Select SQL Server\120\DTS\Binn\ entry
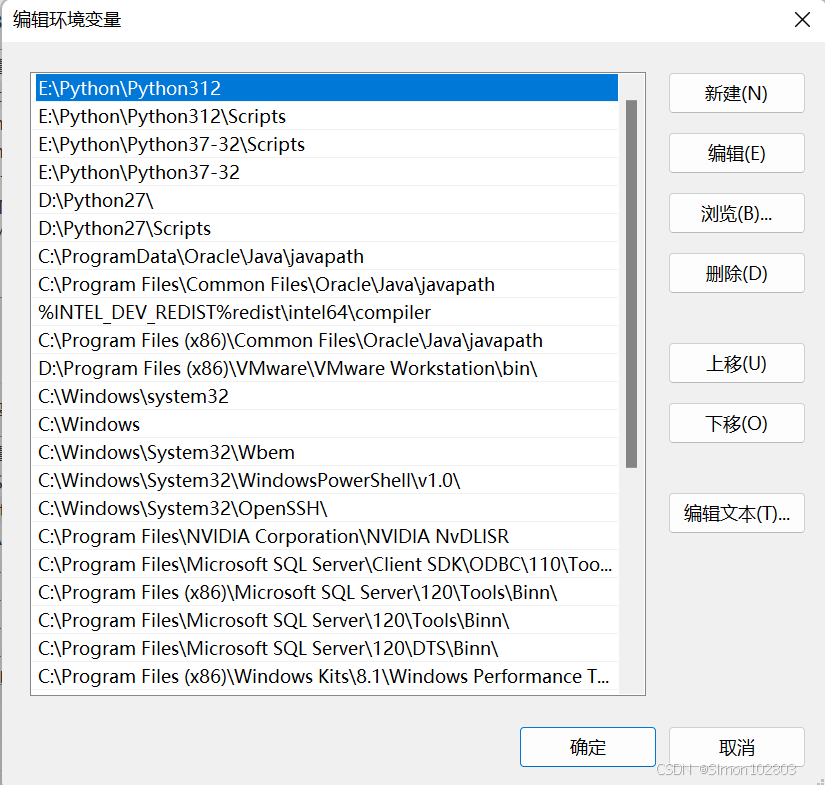 pos(327,648)
